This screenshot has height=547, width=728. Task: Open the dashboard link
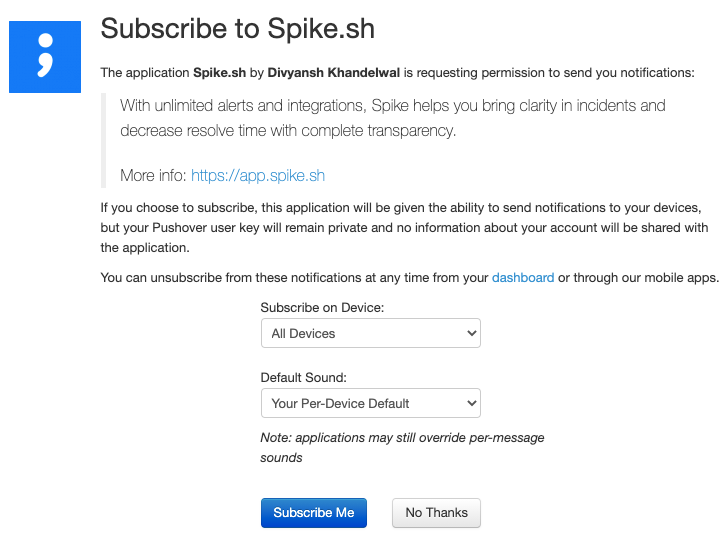click(x=522, y=277)
